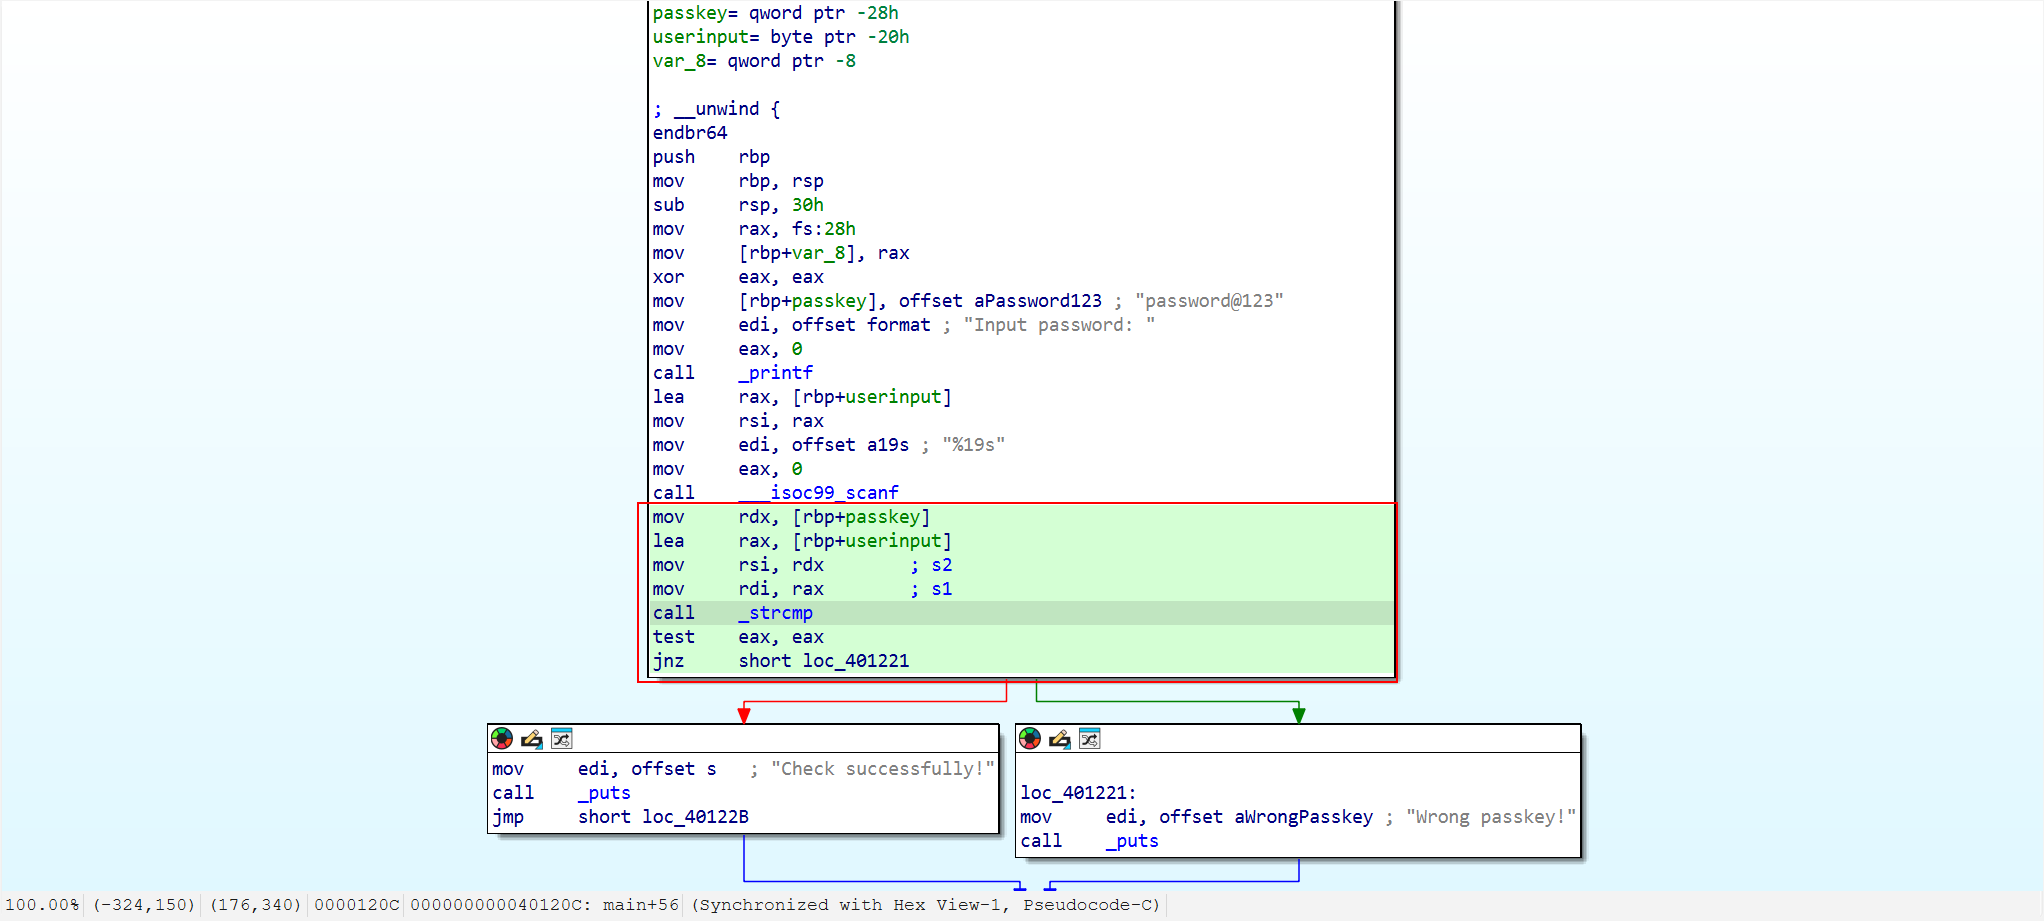
Task: Click "short loc_401221" jump target
Action: coord(824,661)
